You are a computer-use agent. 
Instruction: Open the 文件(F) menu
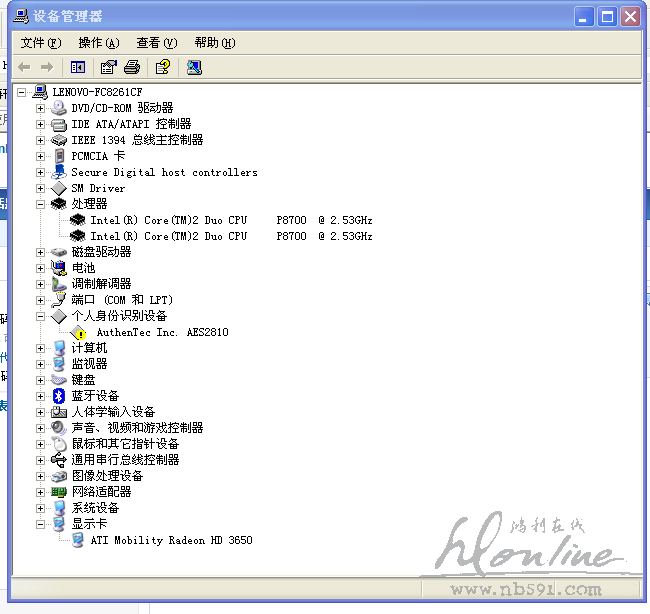41,43
